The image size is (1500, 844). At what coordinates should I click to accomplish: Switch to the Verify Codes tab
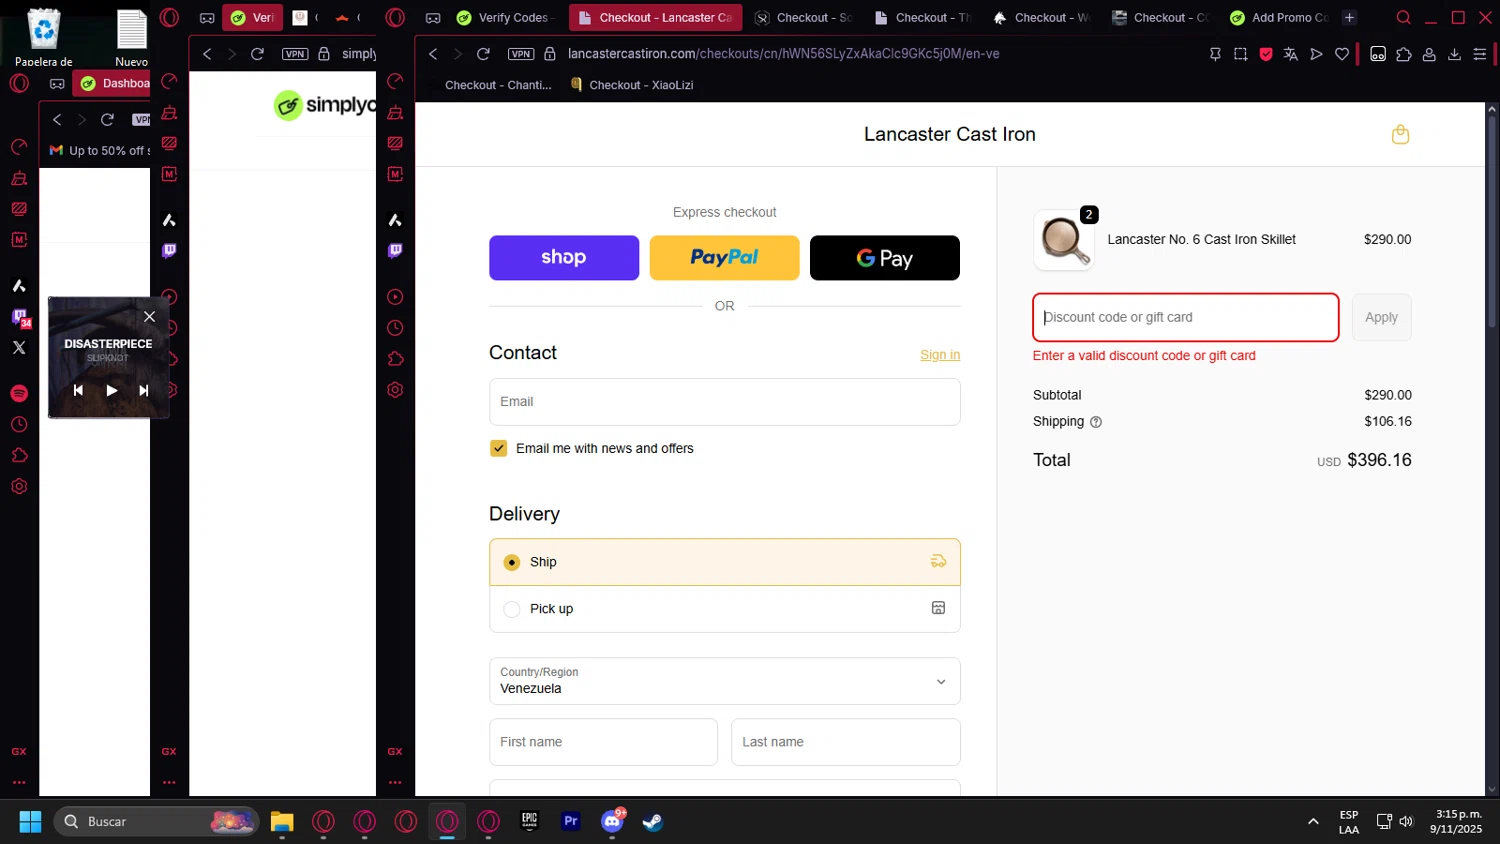click(x=504, y=18)
